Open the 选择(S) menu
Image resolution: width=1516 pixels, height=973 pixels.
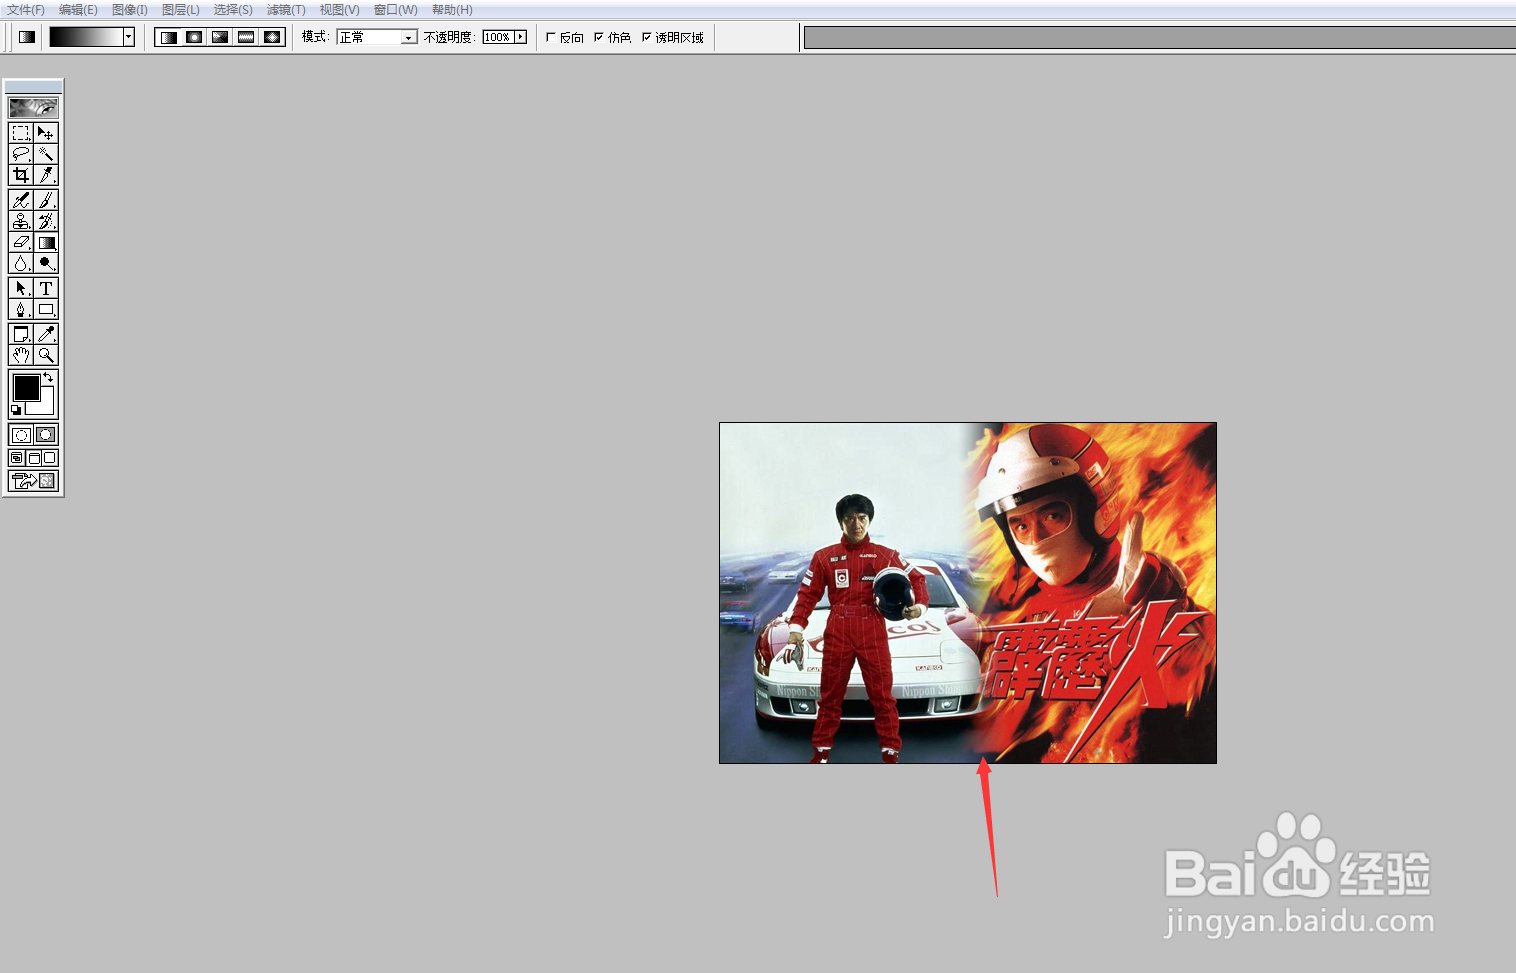(x=233, y=10)
